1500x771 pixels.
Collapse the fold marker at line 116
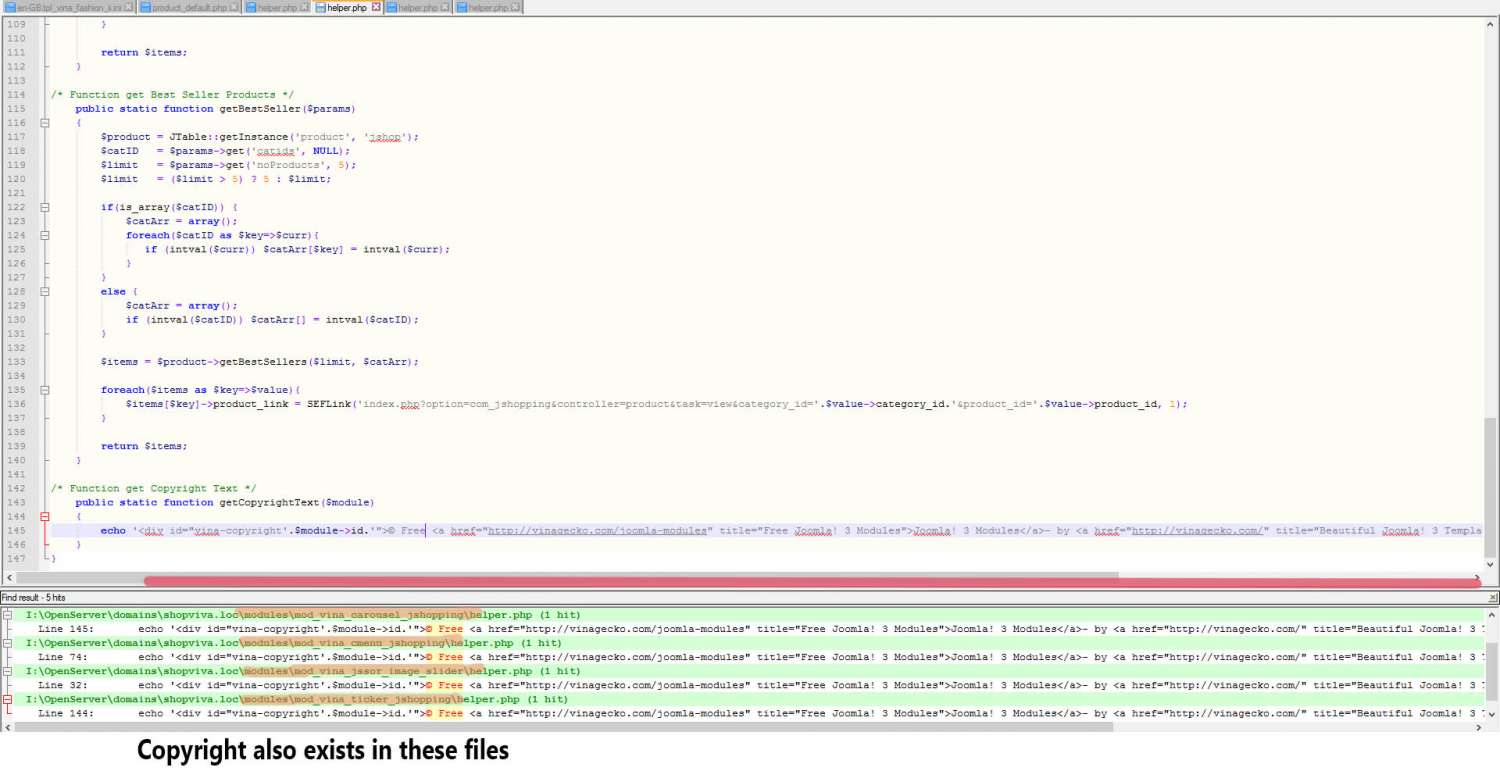(x=44, y=123)
